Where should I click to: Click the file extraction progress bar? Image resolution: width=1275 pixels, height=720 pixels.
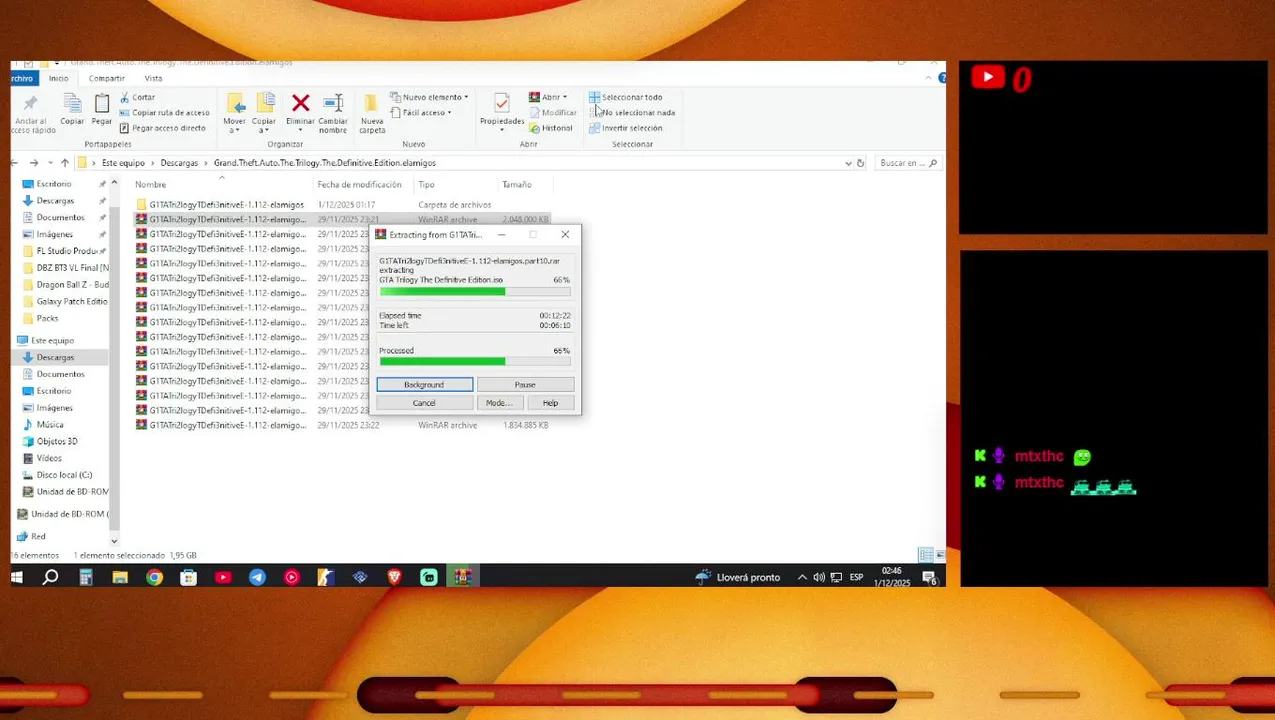pyautogui.click(x=475, y=291)
